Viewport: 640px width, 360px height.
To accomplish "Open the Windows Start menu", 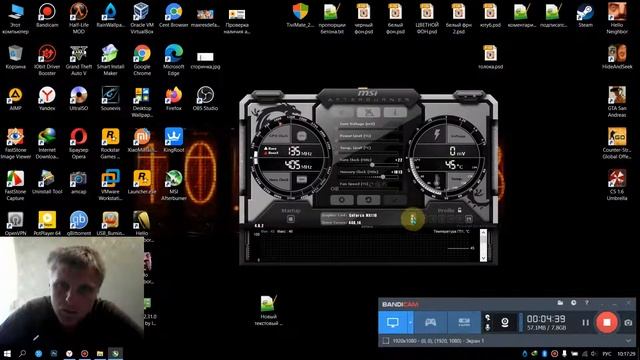I will [7, 353].
